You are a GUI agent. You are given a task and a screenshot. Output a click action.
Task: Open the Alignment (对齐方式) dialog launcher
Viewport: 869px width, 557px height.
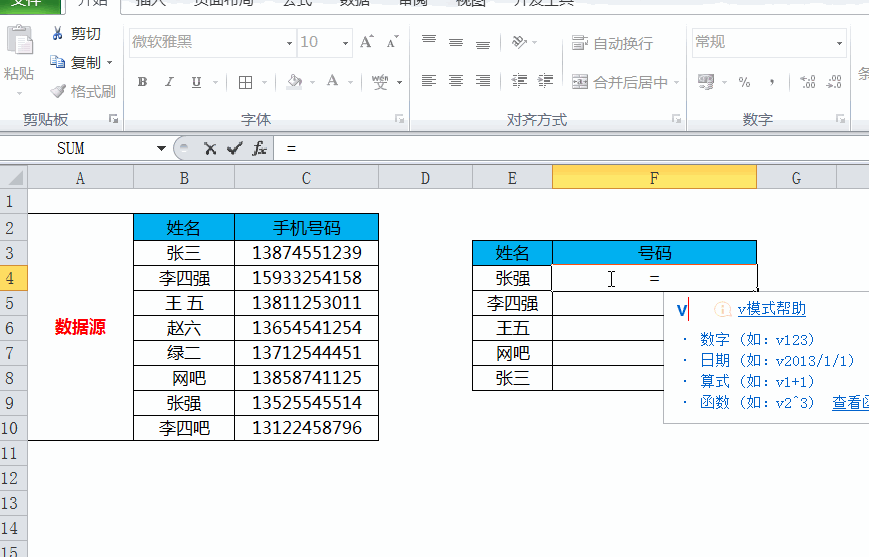click(676, 119)
